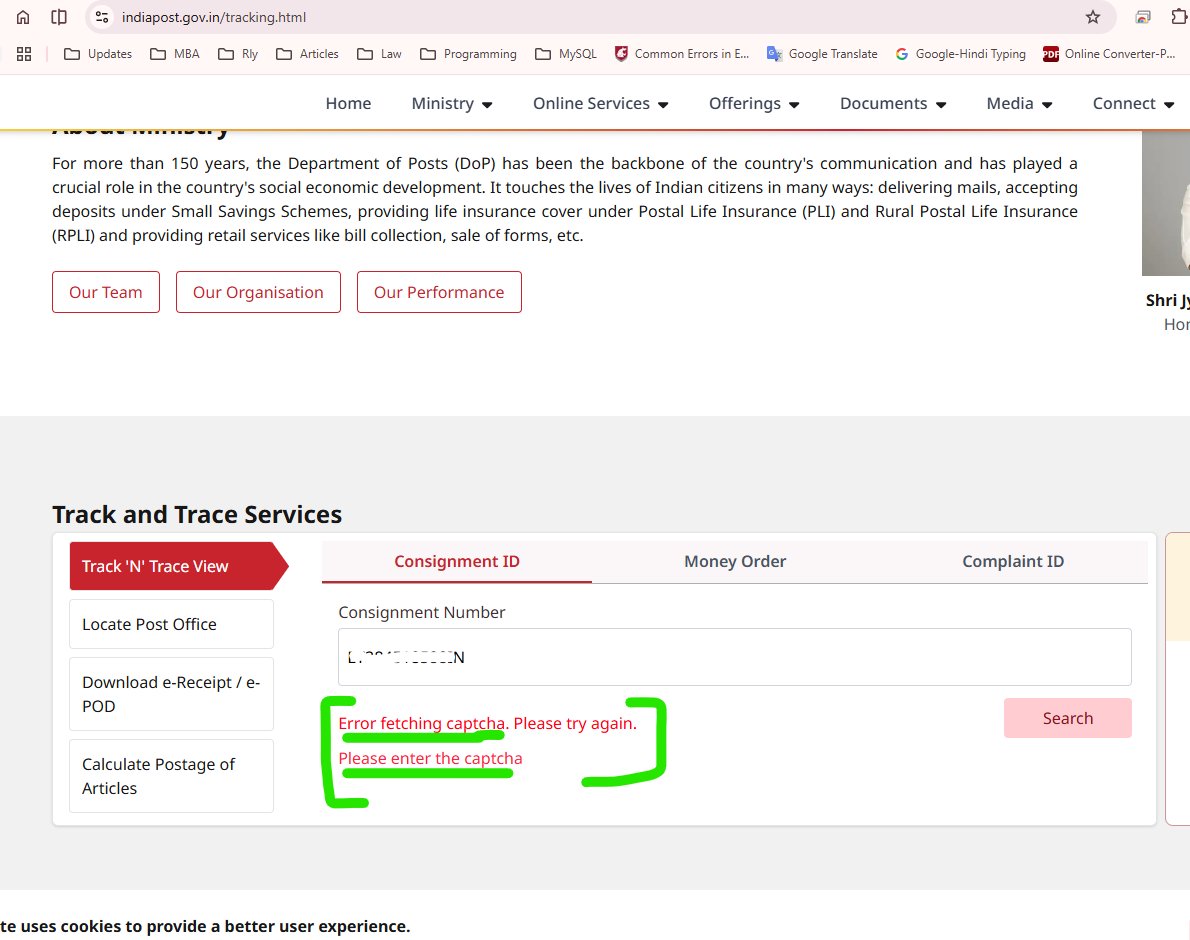The height and width of the screenshot is (940, 1190).
Task: Expand the Ministry dropdown menu
Action: (x=452, y=103)
